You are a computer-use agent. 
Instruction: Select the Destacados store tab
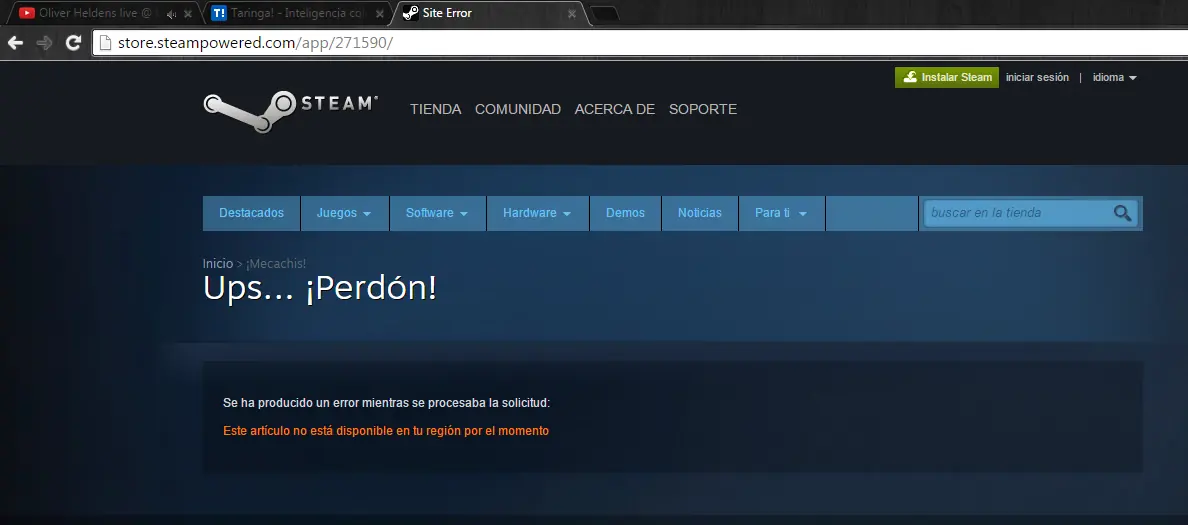[252, 213]
